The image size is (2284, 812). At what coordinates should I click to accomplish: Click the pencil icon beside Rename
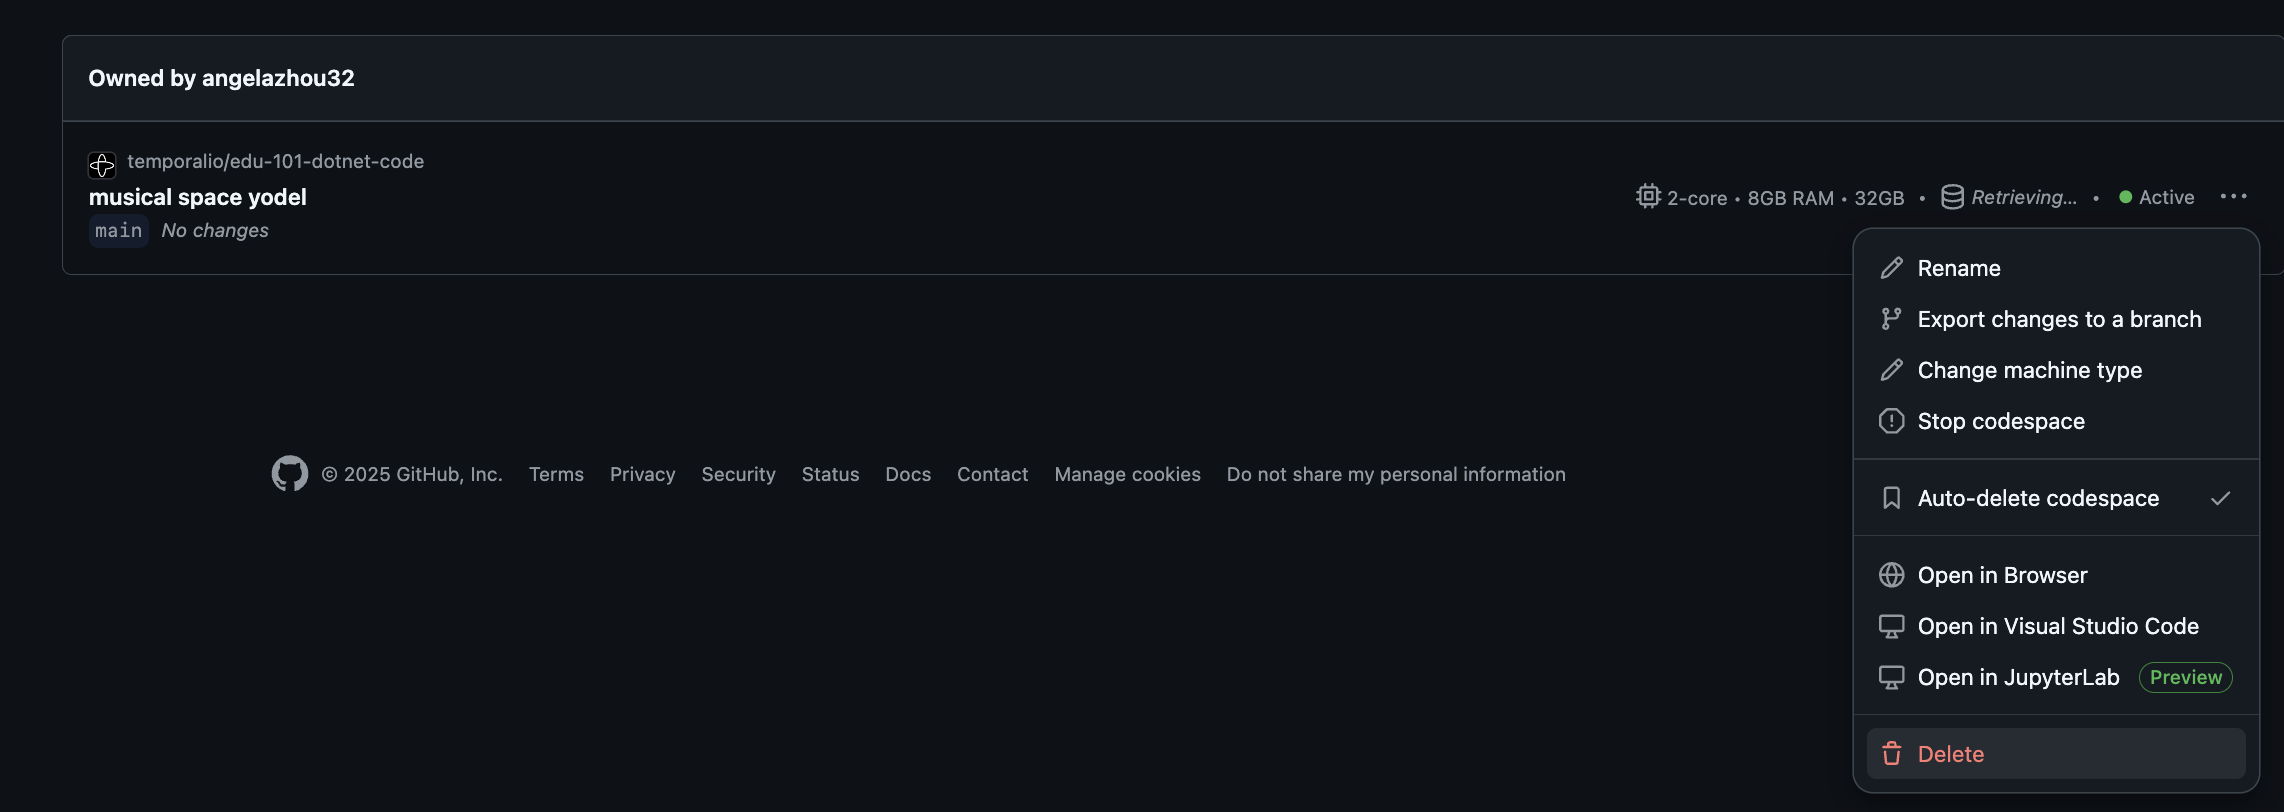pos(1891,268)
